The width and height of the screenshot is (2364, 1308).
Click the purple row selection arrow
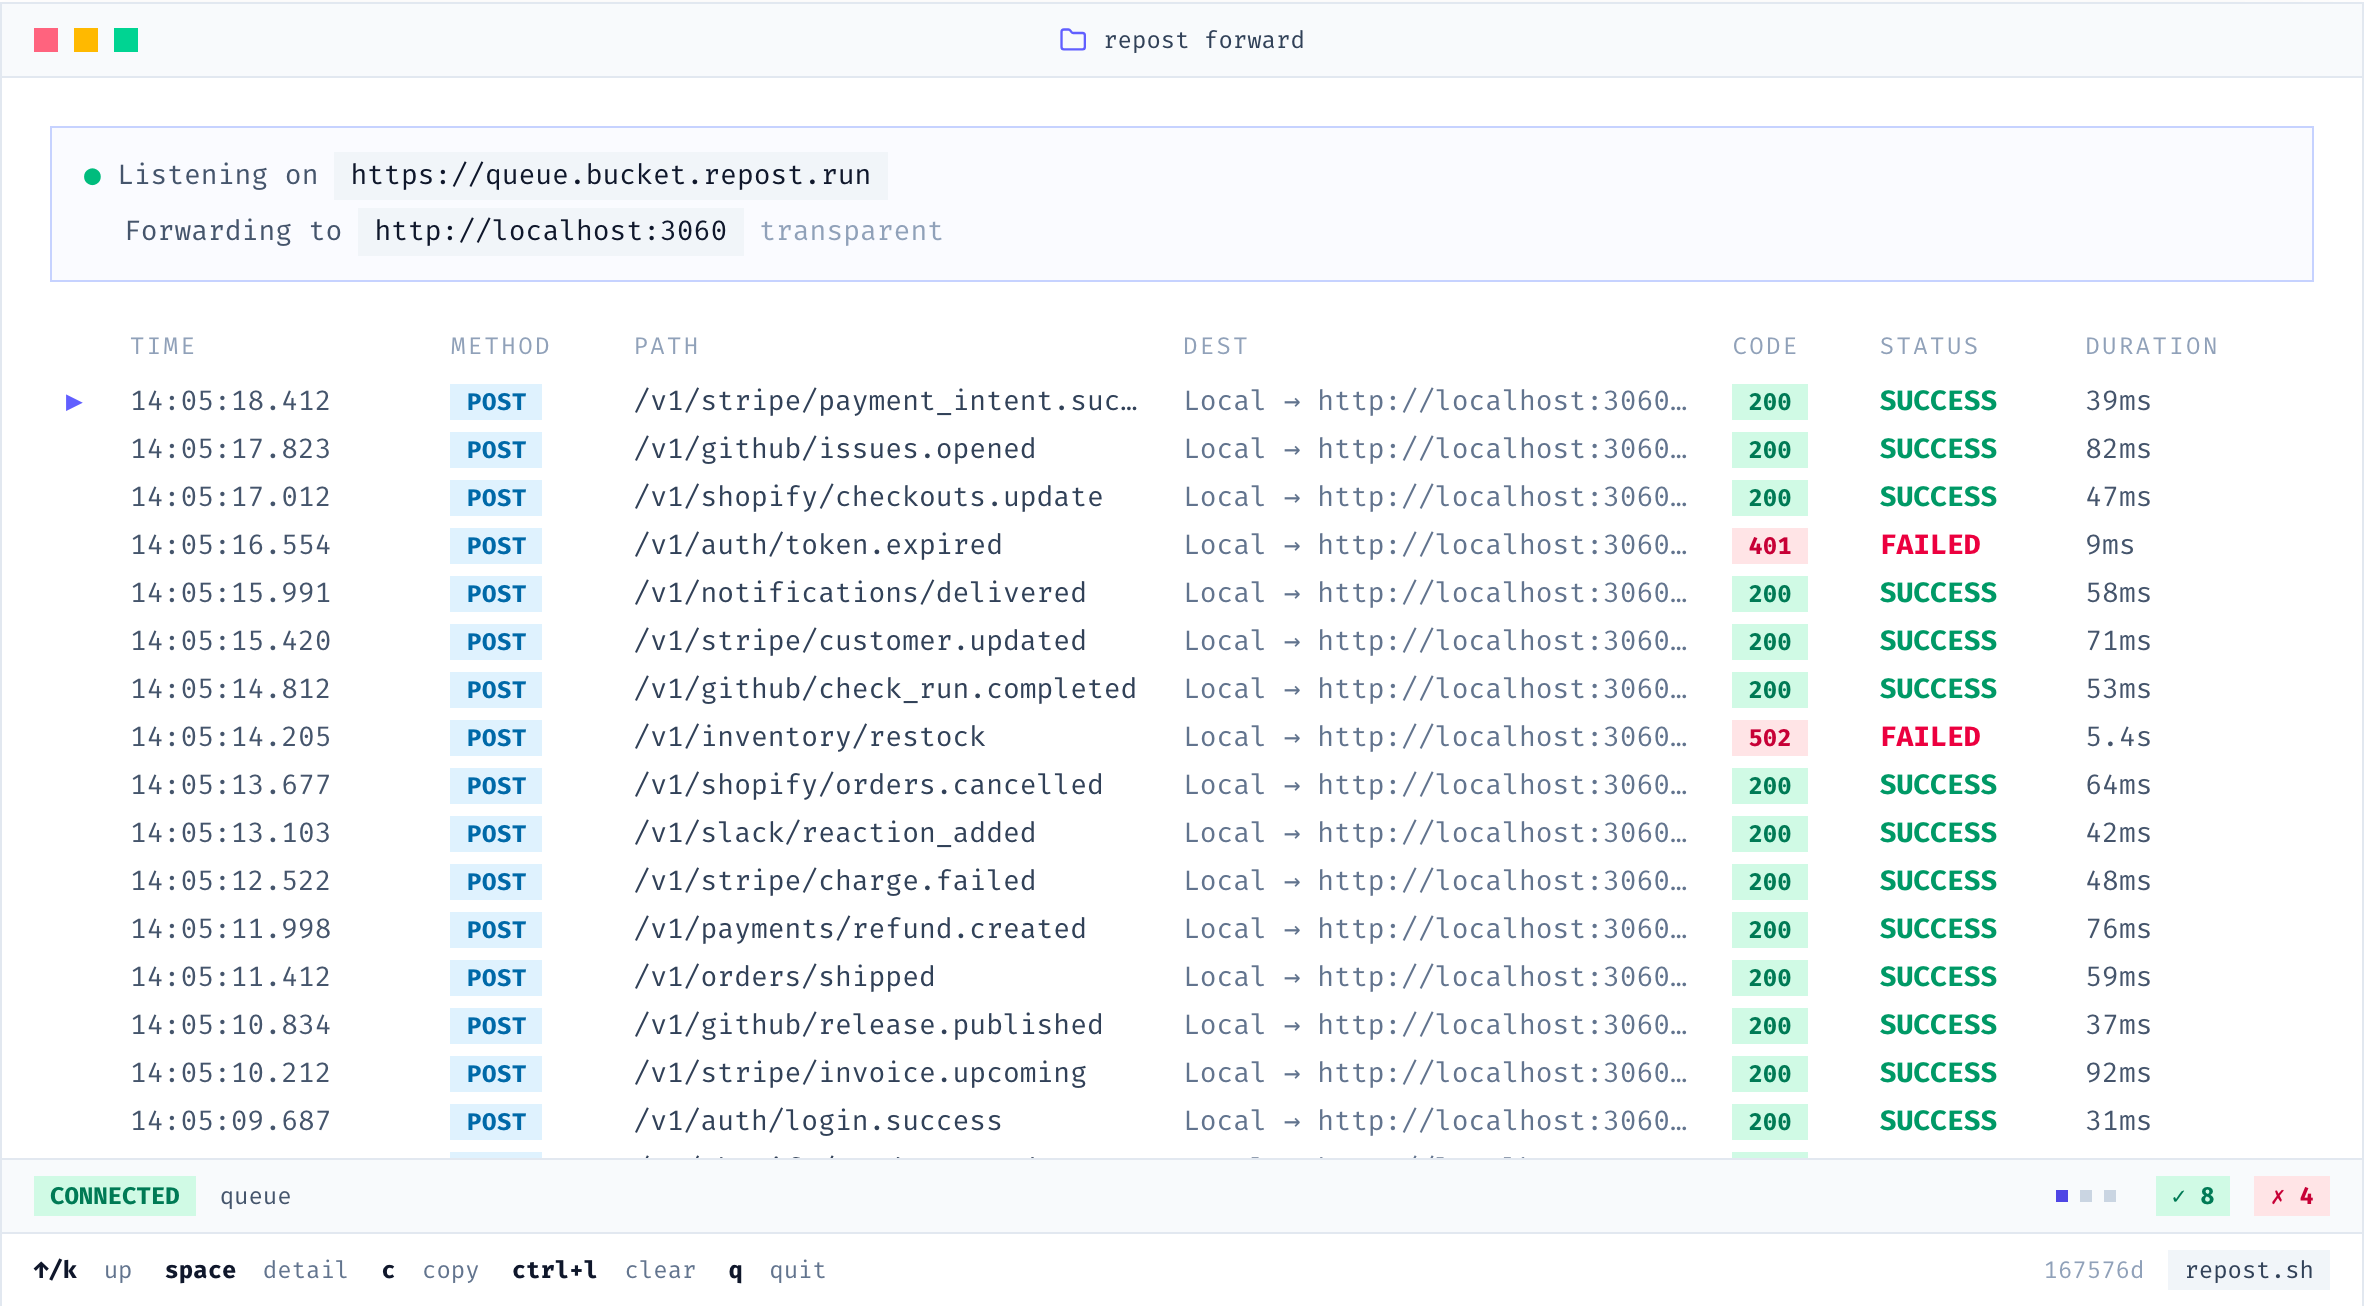(x=73, y=402)
